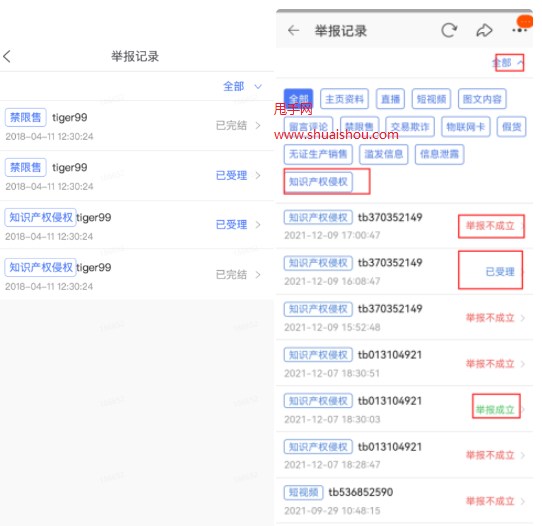
Task: Open chevron of 短视频 tb536852590 record
Action: 523,501
